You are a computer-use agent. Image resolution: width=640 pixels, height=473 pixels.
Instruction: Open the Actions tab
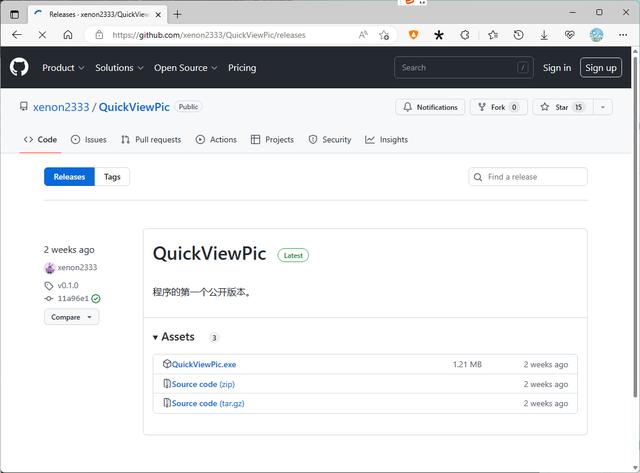point(216,140)
